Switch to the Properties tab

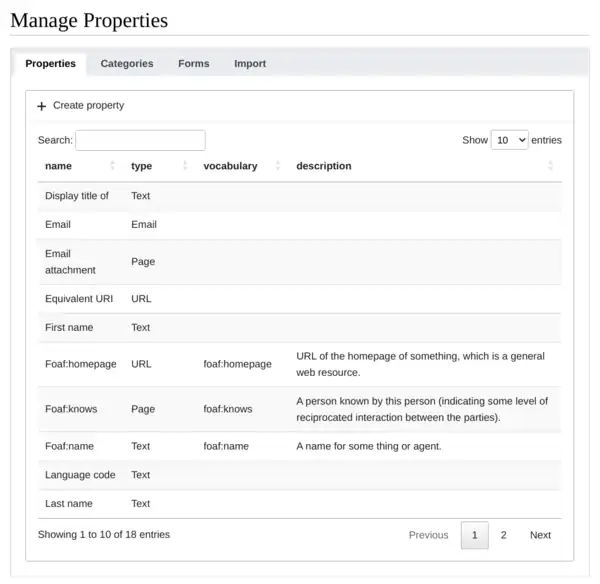50,63
